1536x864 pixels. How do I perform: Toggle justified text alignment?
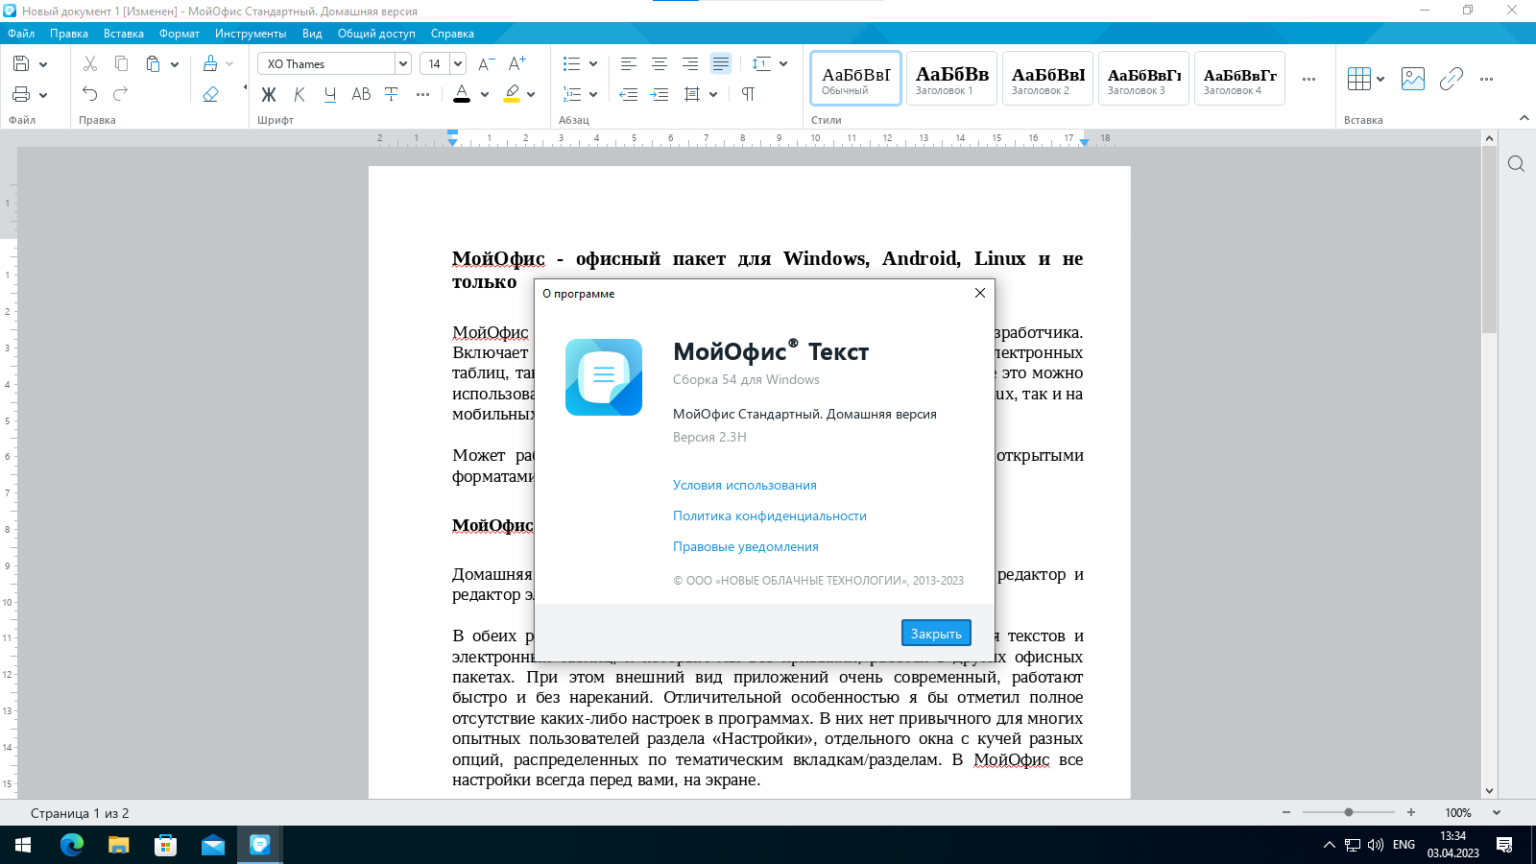(720, 64)
